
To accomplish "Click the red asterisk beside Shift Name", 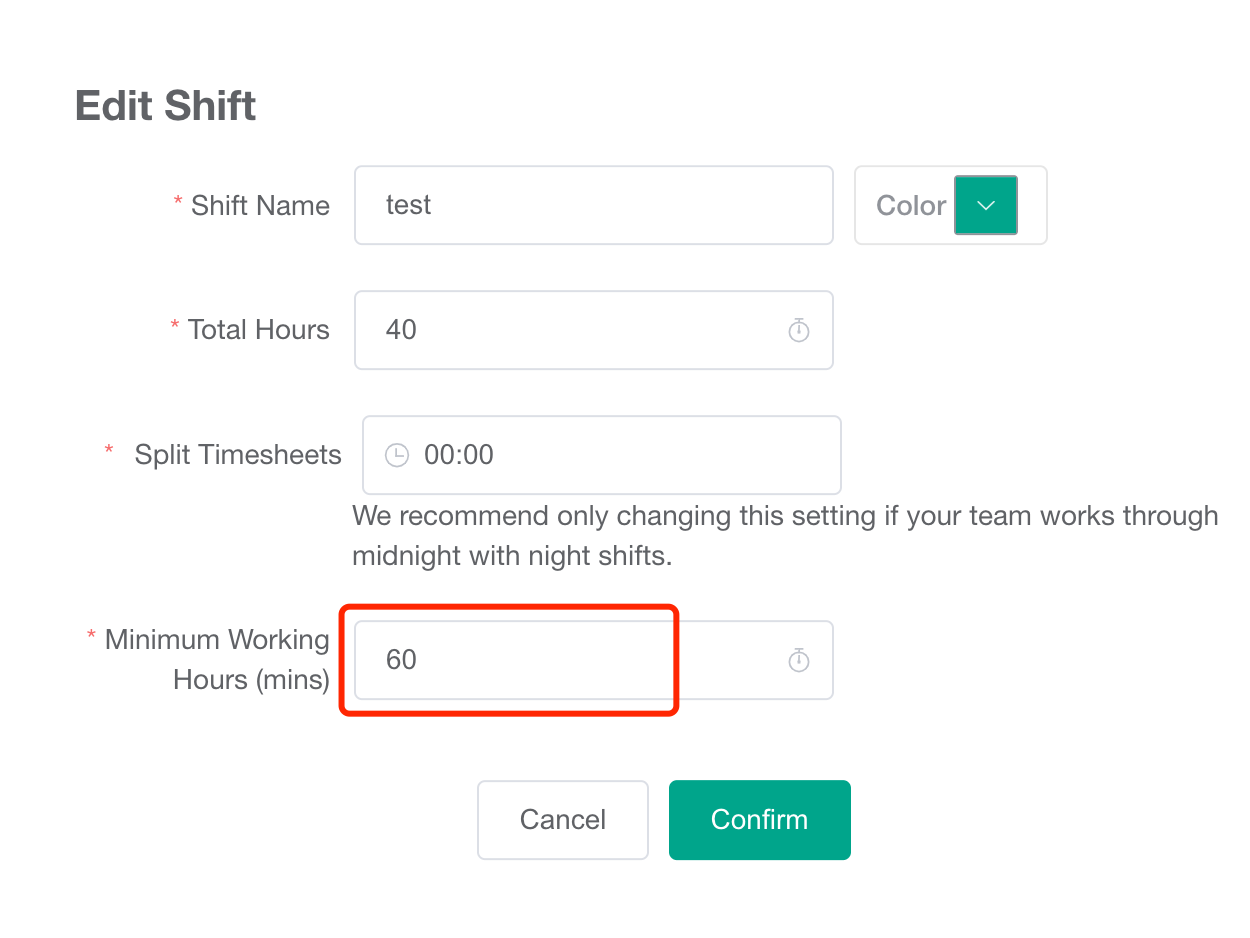I will (x=178, y=202).
